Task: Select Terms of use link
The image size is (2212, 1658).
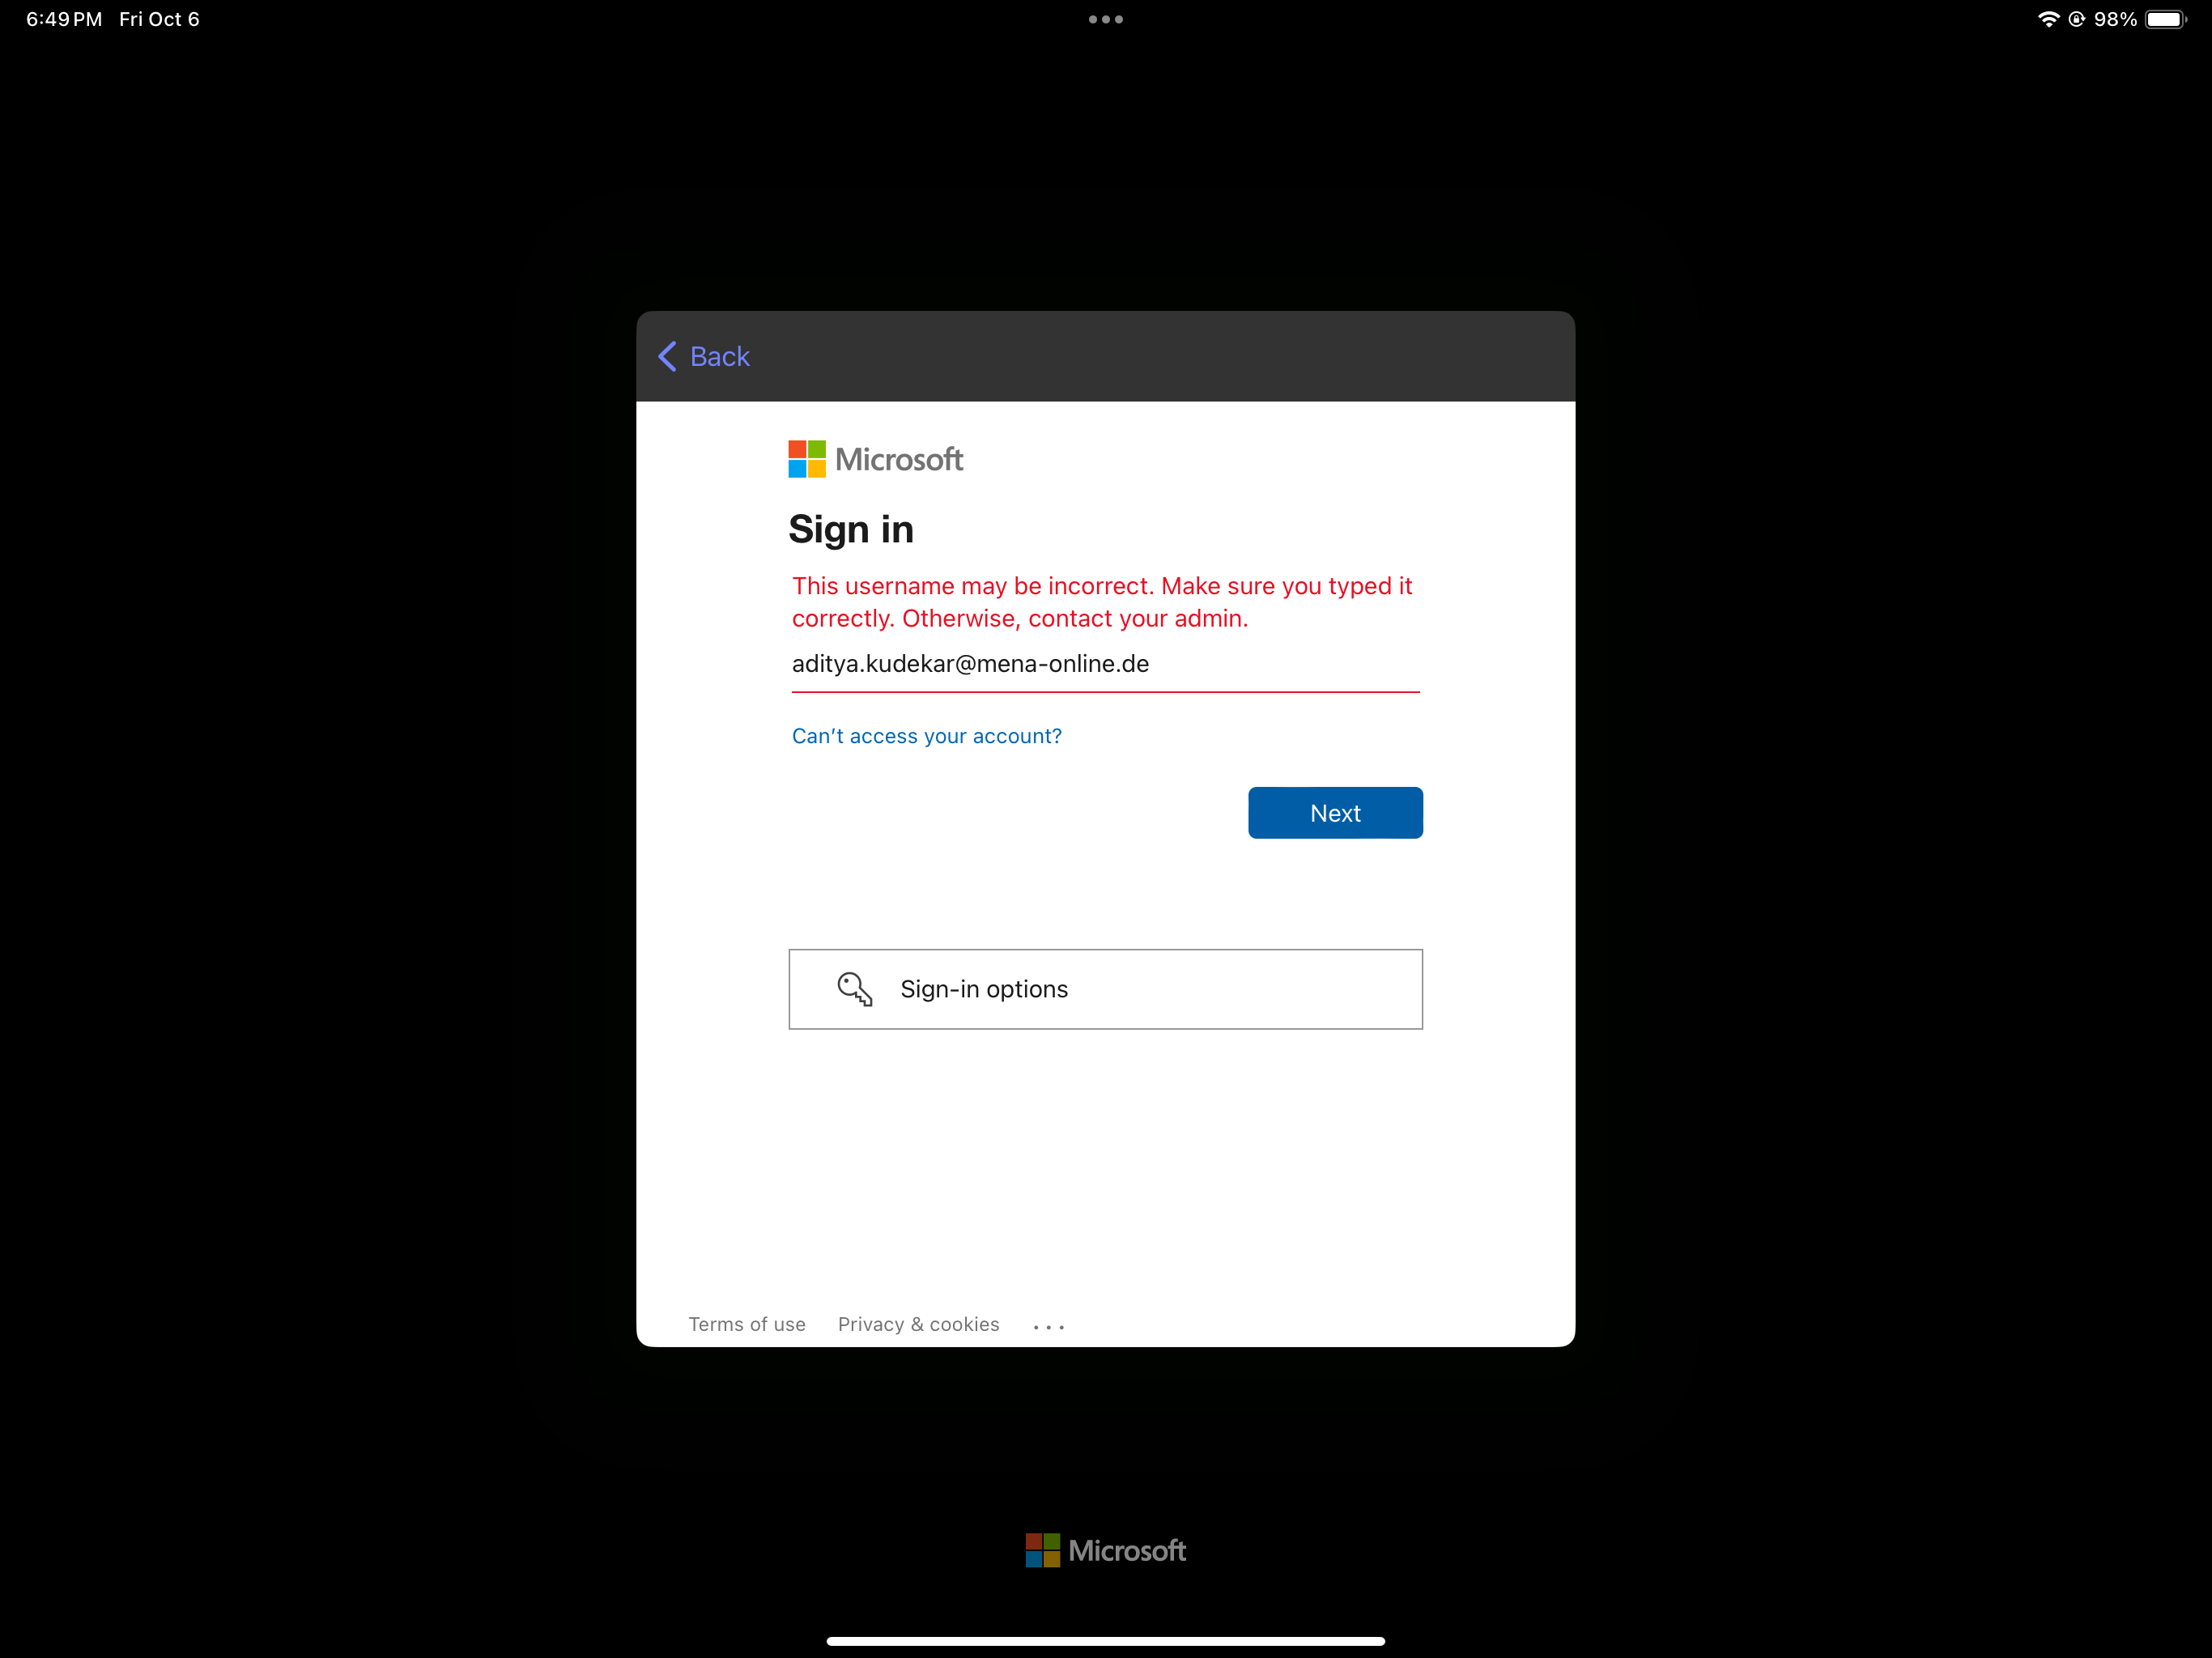Action: 746,1324
